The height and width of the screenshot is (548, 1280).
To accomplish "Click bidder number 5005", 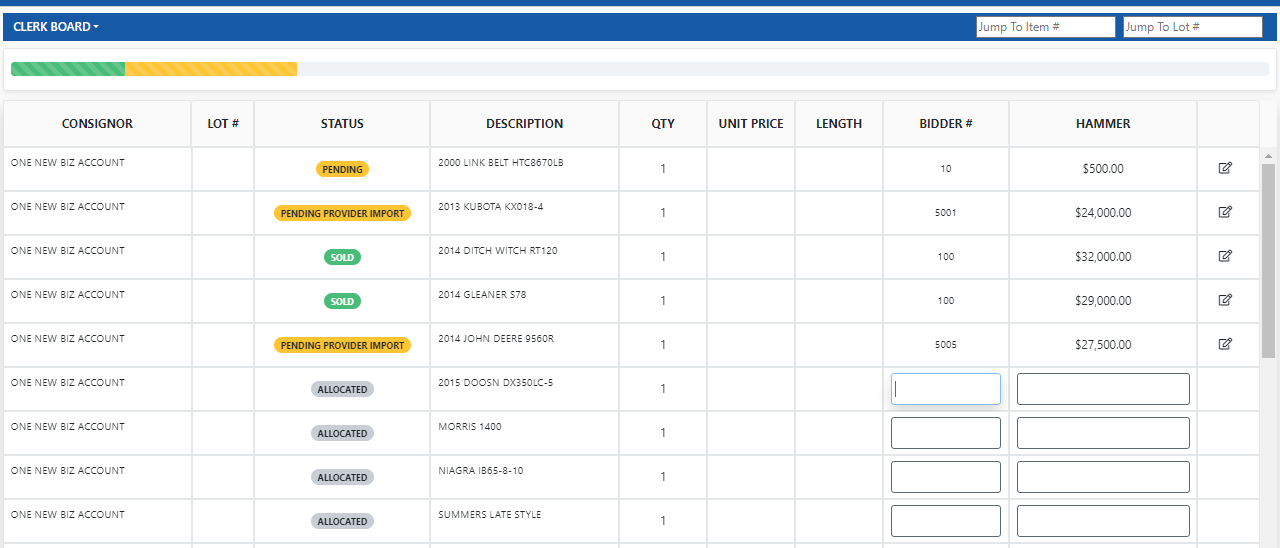I will point(946,345).
